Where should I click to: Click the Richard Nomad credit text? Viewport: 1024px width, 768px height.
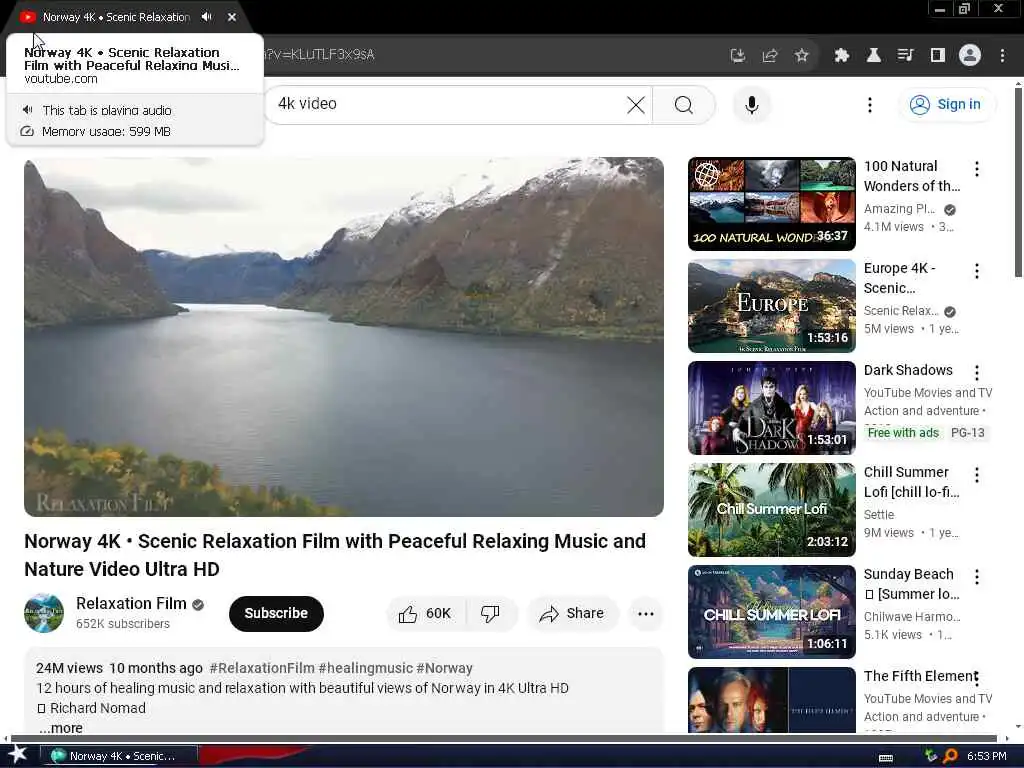[x=97, y=708]
